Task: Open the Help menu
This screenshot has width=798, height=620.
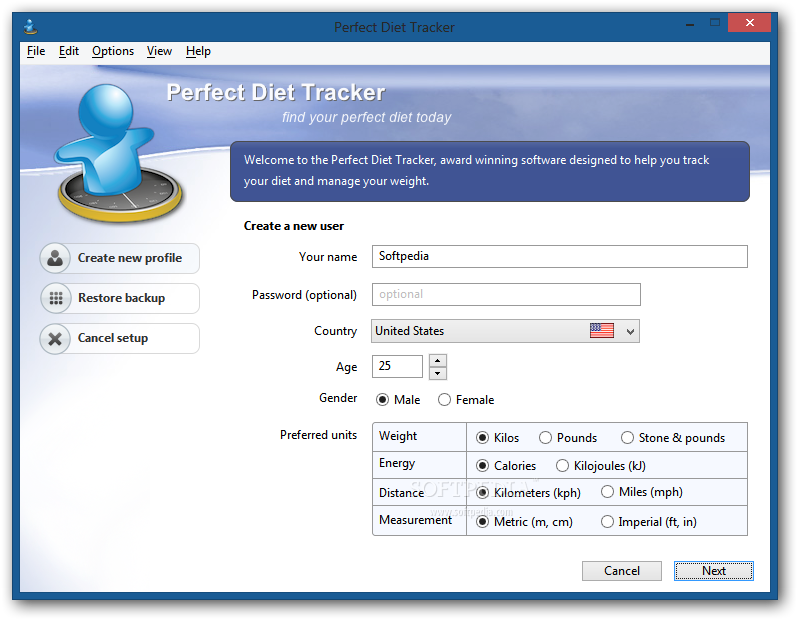Action: tap(198, 51)
